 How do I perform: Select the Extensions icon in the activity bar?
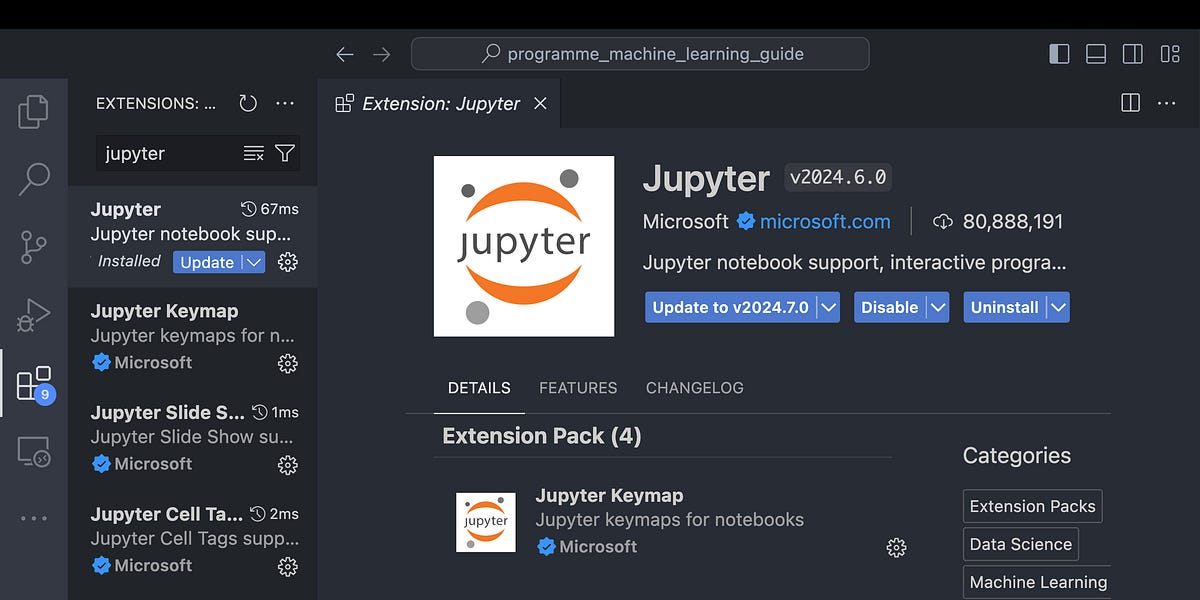[33, 382]
